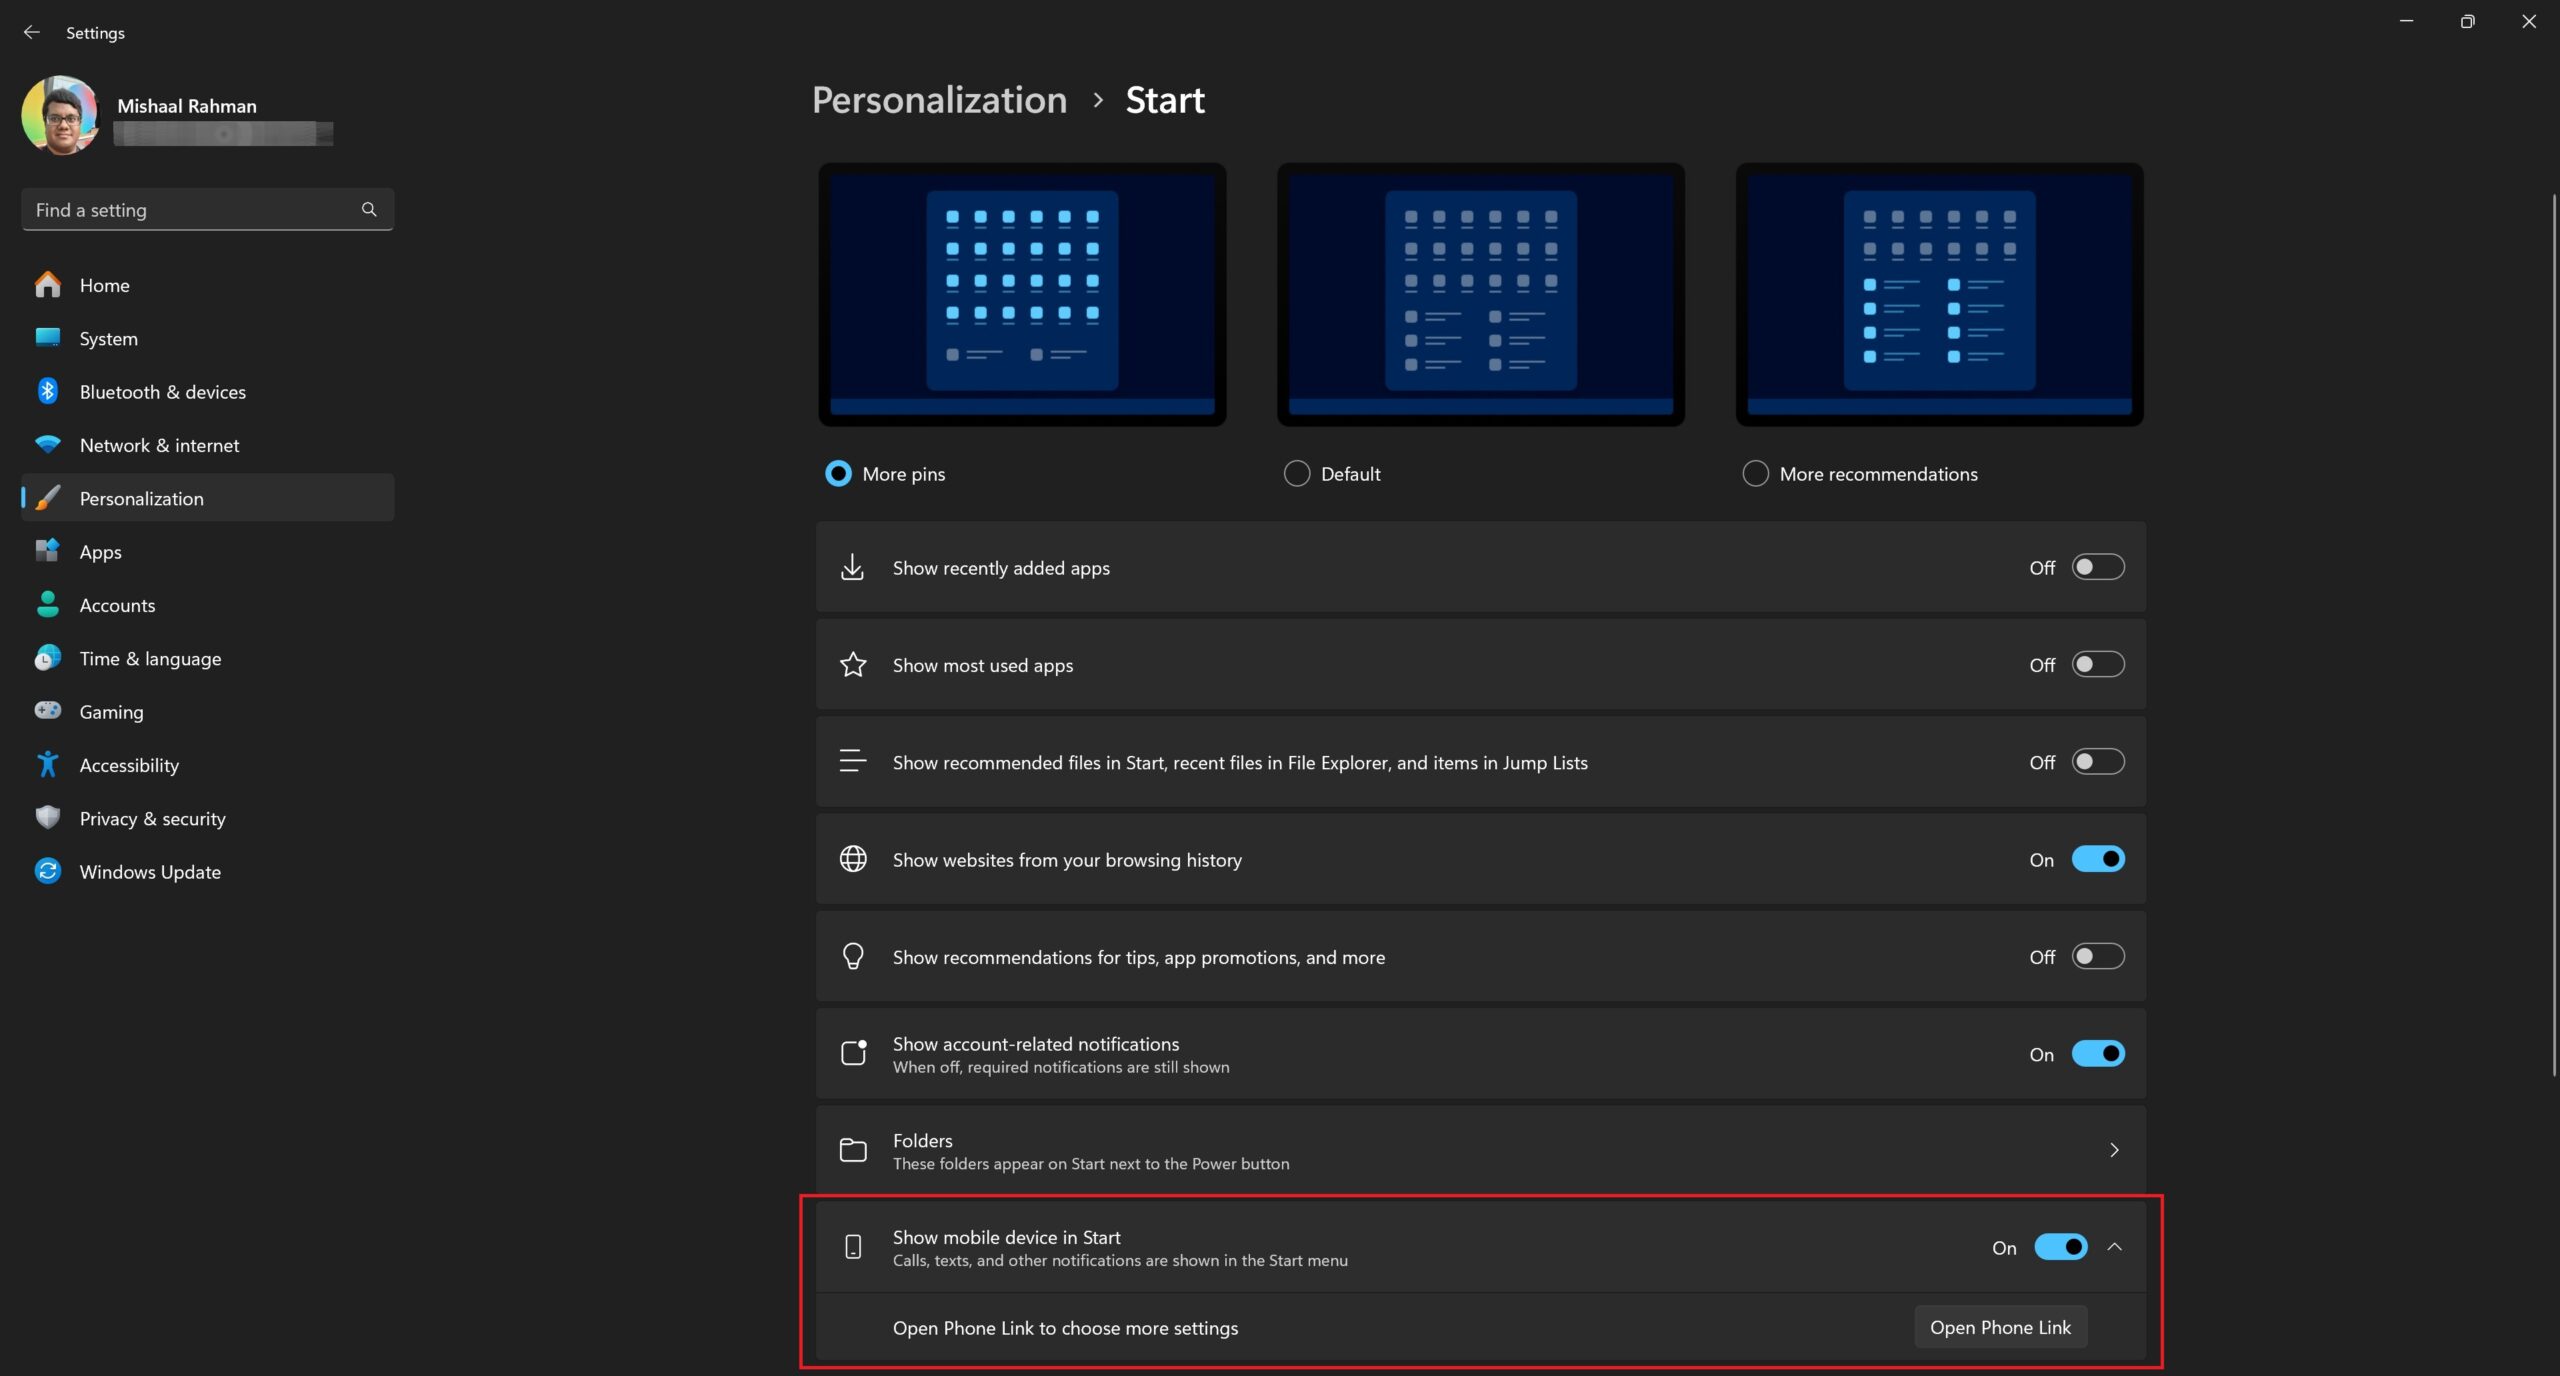Click the More recommendations layout thumbnail
The image size is (2560, 1376).
click(x=1939, y=295)
